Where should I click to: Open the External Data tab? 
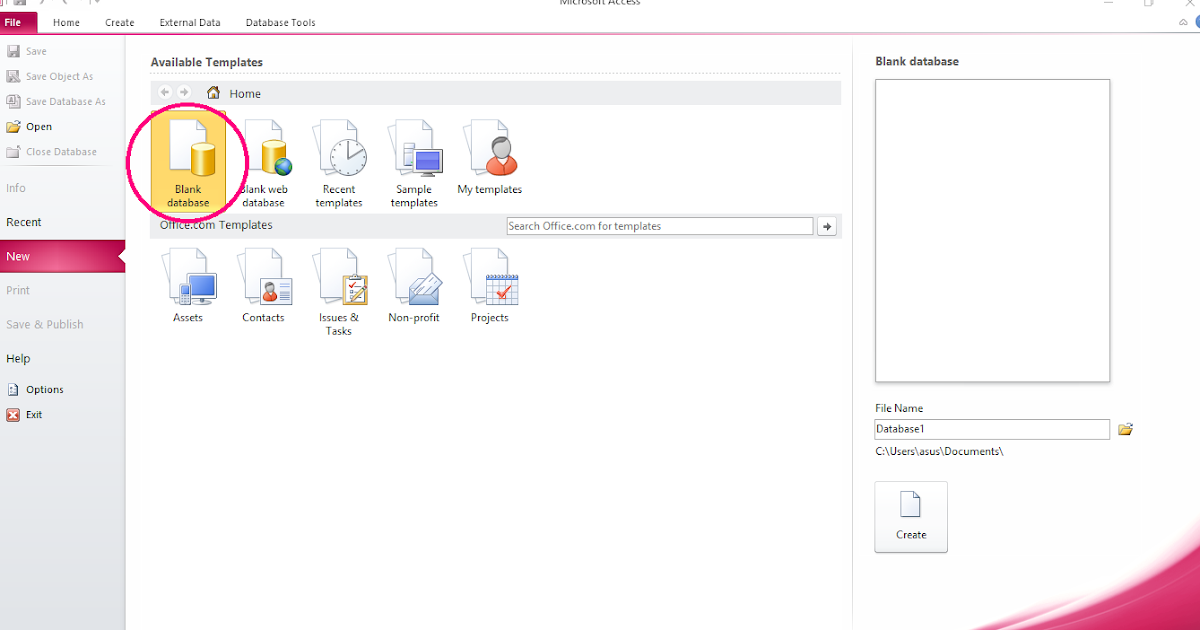[x=189, y=22]
